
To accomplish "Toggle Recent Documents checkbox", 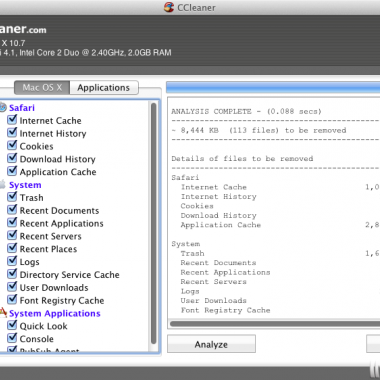I will (12, 210).
